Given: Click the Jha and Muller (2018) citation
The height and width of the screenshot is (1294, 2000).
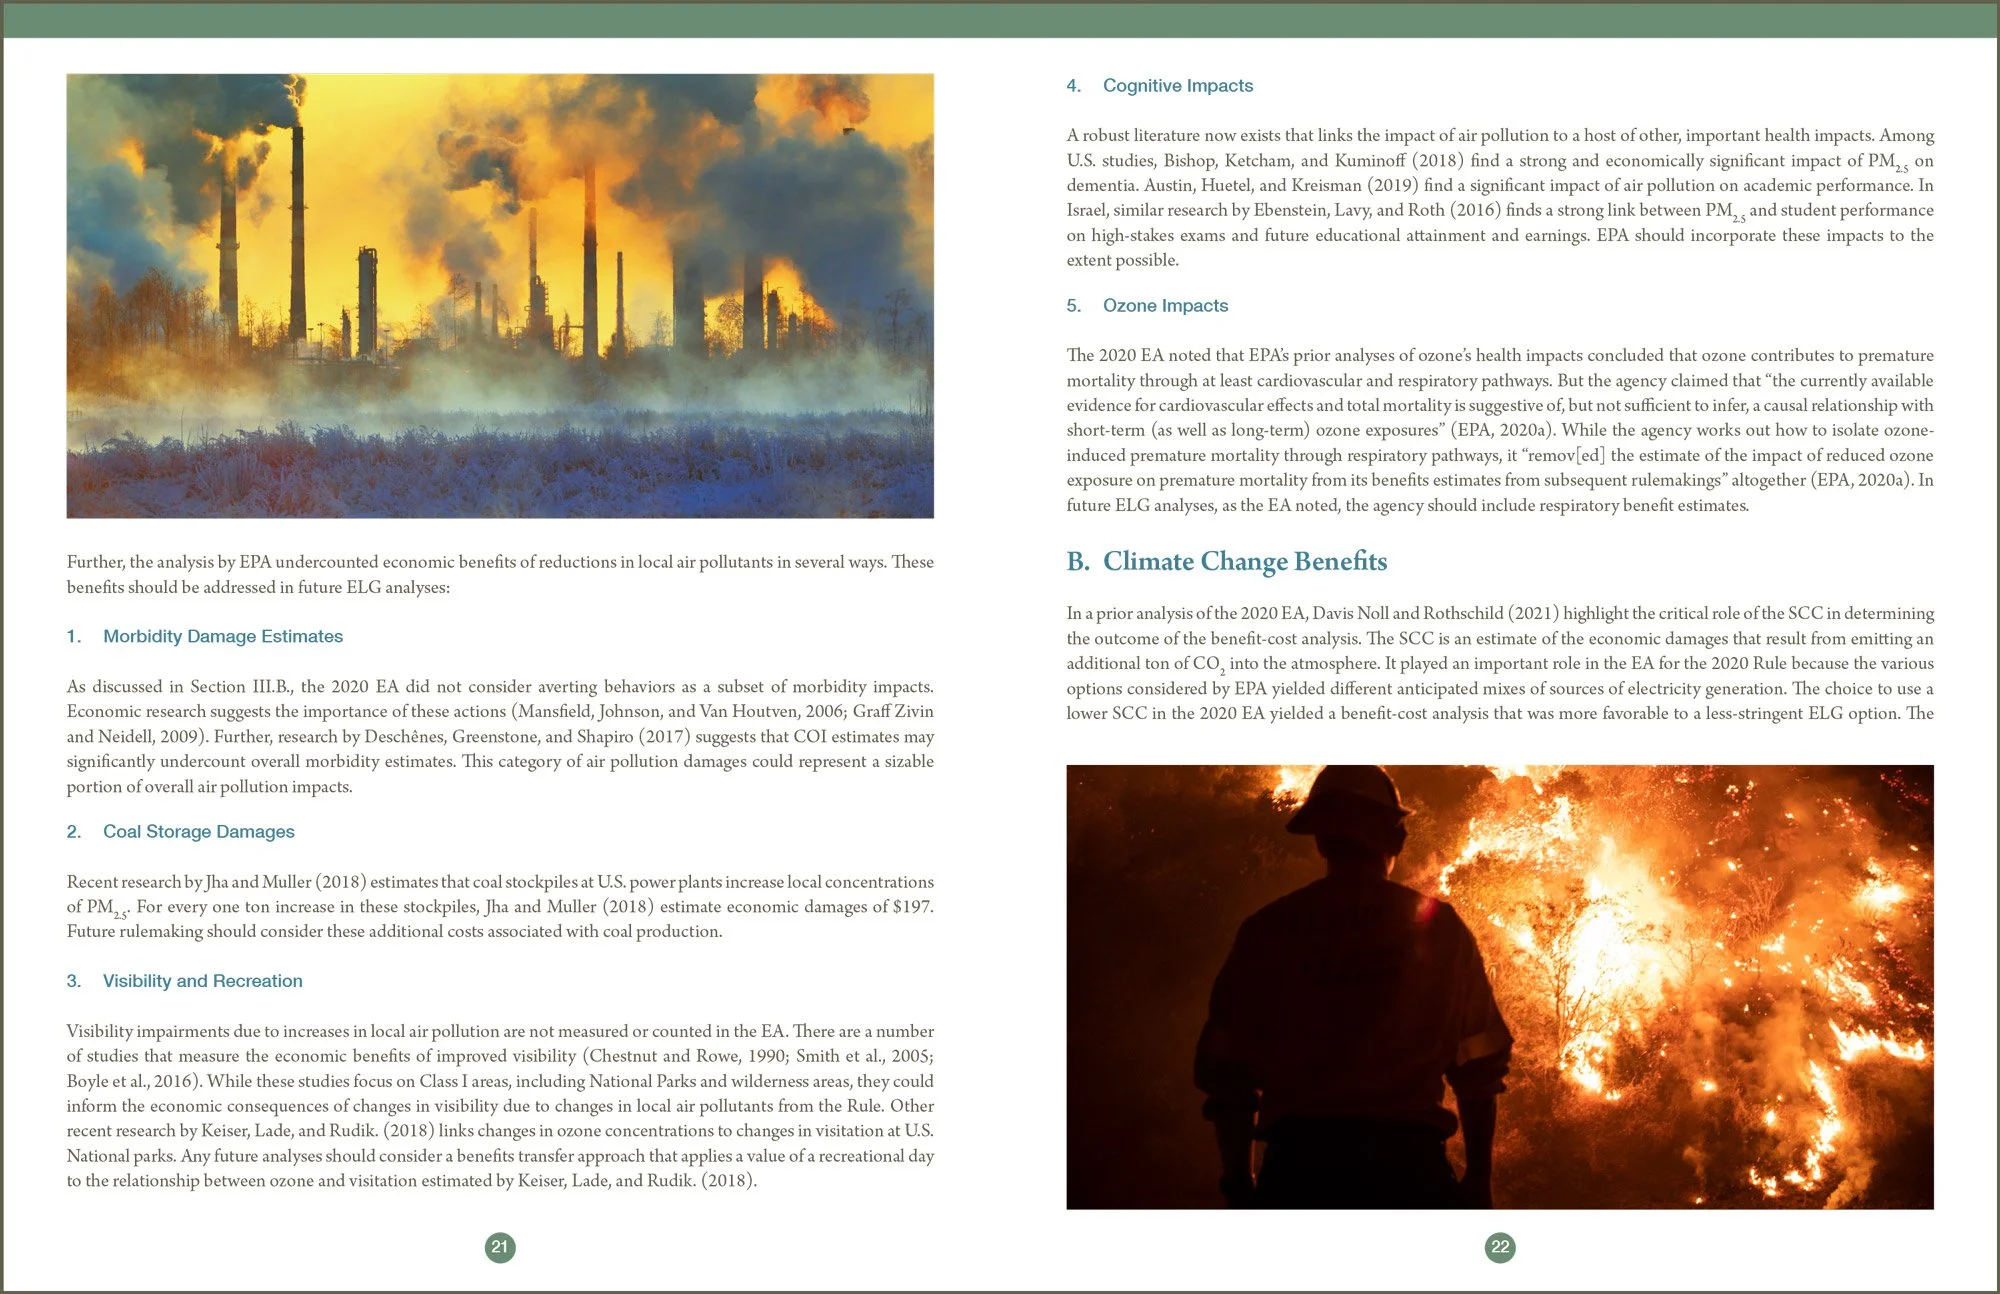Looking at the screenshot, I should click(x=286, y=882).
